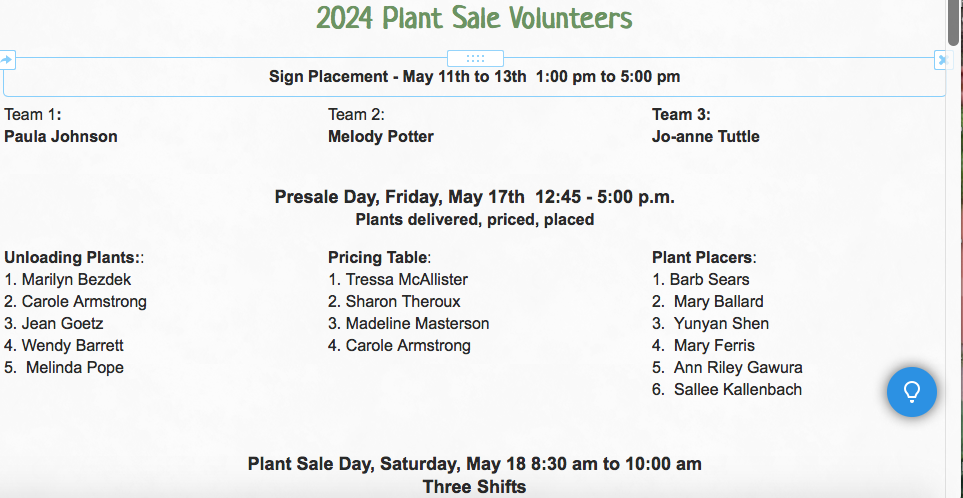
Task: Click the Plant Placers list heading
Action: click(x=704, y=257)
